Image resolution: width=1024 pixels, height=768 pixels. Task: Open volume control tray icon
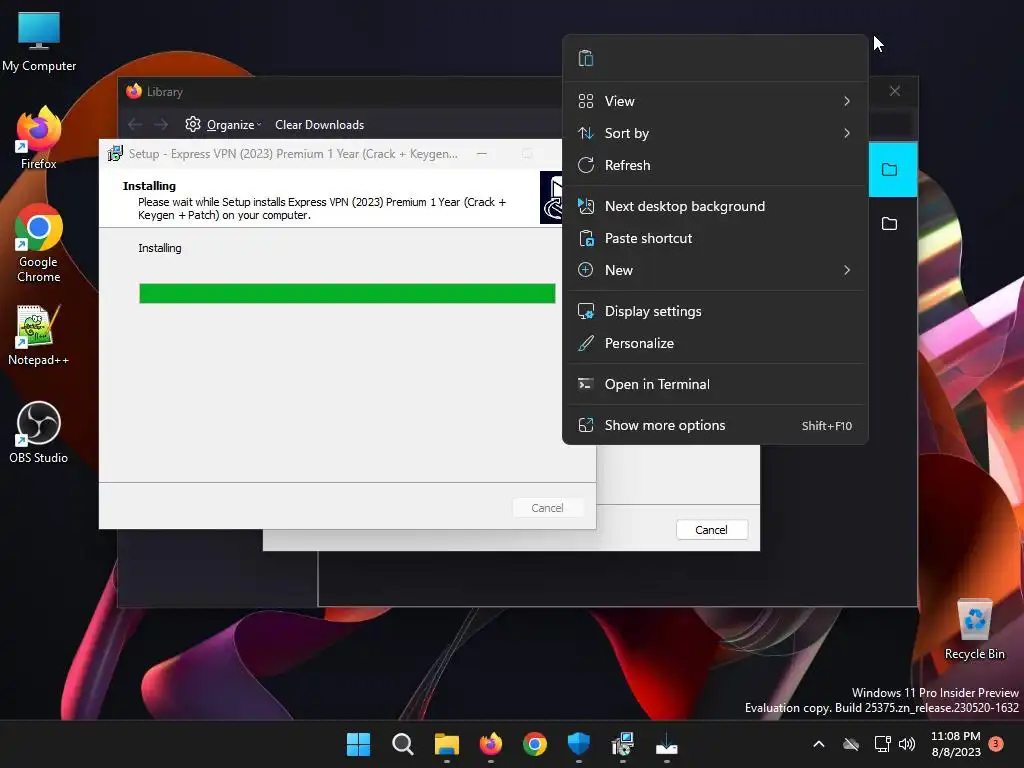pyautogui.click(x=907, y=744)
